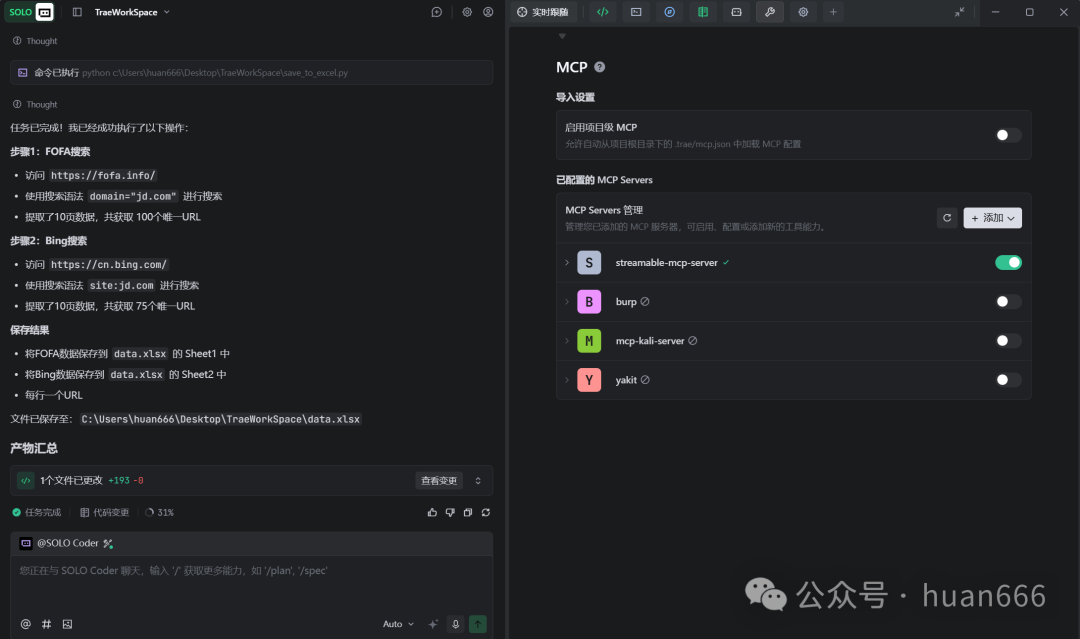Image resolution: width=1080 pixels, height=639 pixels.
Task: Start a new chat with the plus bubble icon
Action: tap(437, 12)
